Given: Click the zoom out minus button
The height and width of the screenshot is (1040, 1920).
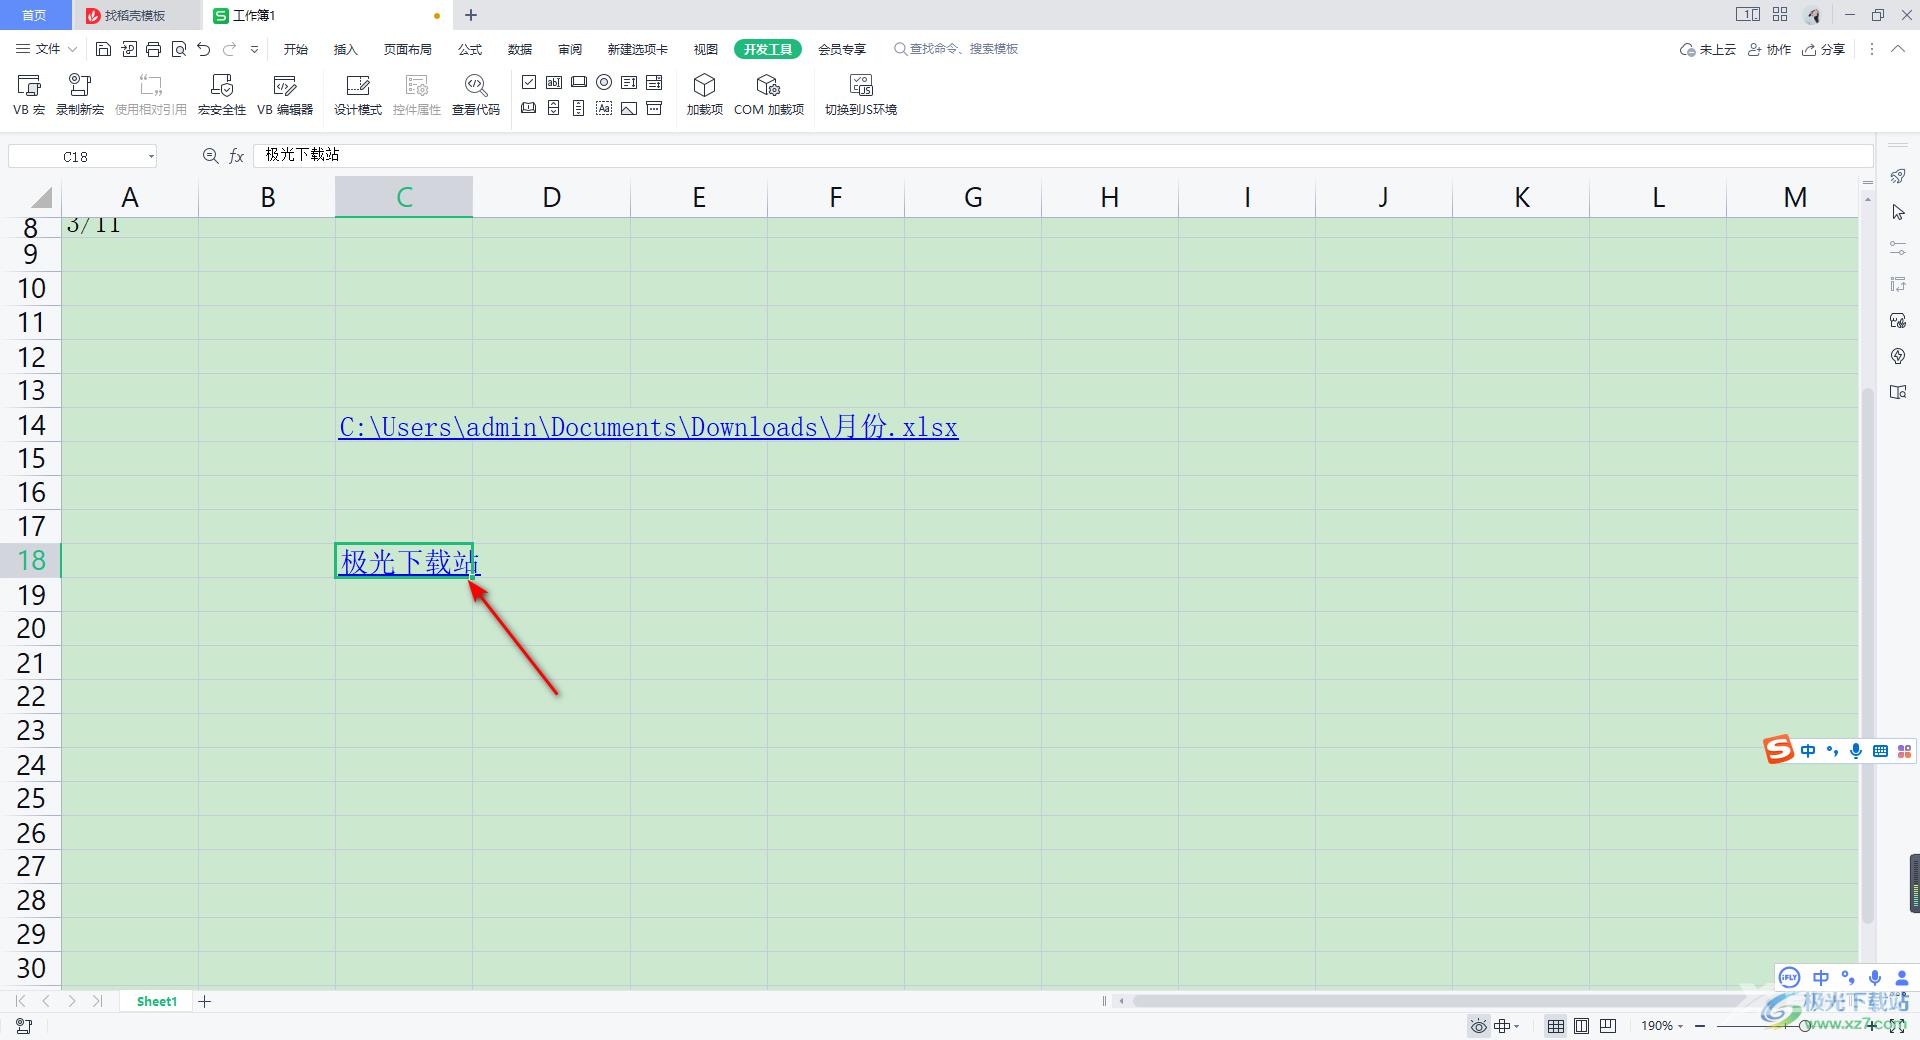Looking at the screenshot, I should coord(1700,1026).
